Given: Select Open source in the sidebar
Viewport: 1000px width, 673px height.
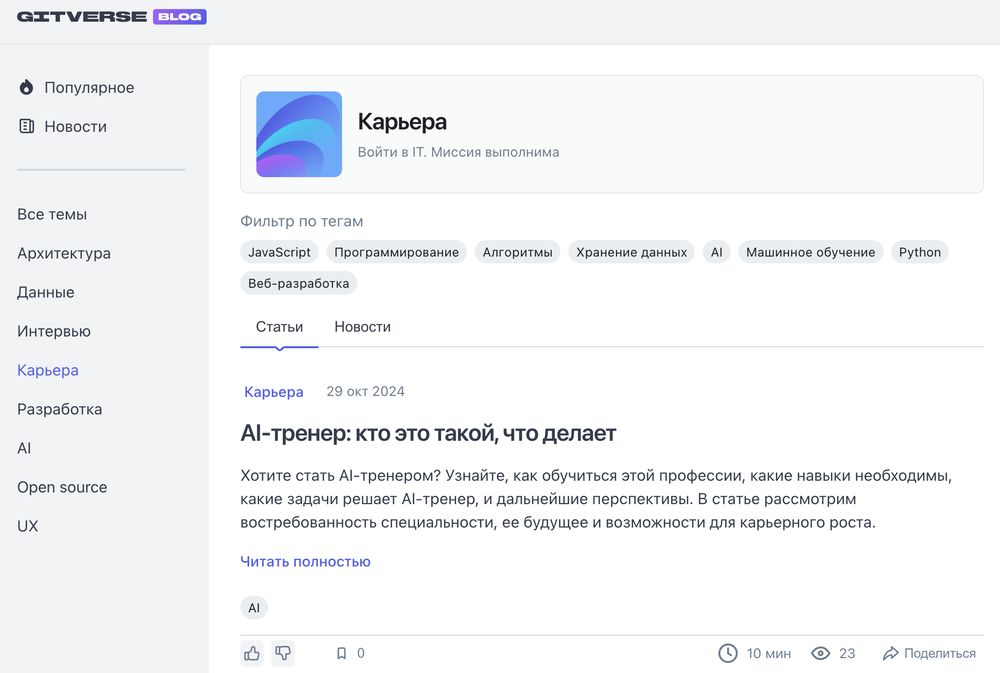Looking at the screenshot, I should click(62, 487).
